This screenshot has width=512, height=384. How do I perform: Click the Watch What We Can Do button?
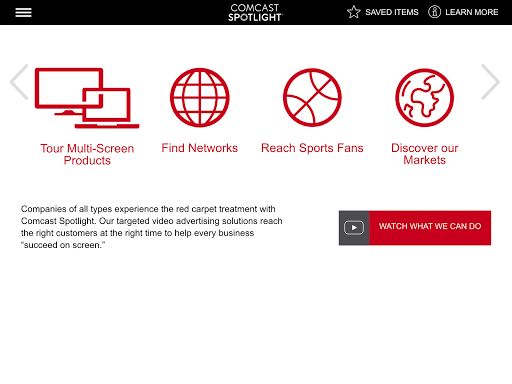[x=415, y=228]
